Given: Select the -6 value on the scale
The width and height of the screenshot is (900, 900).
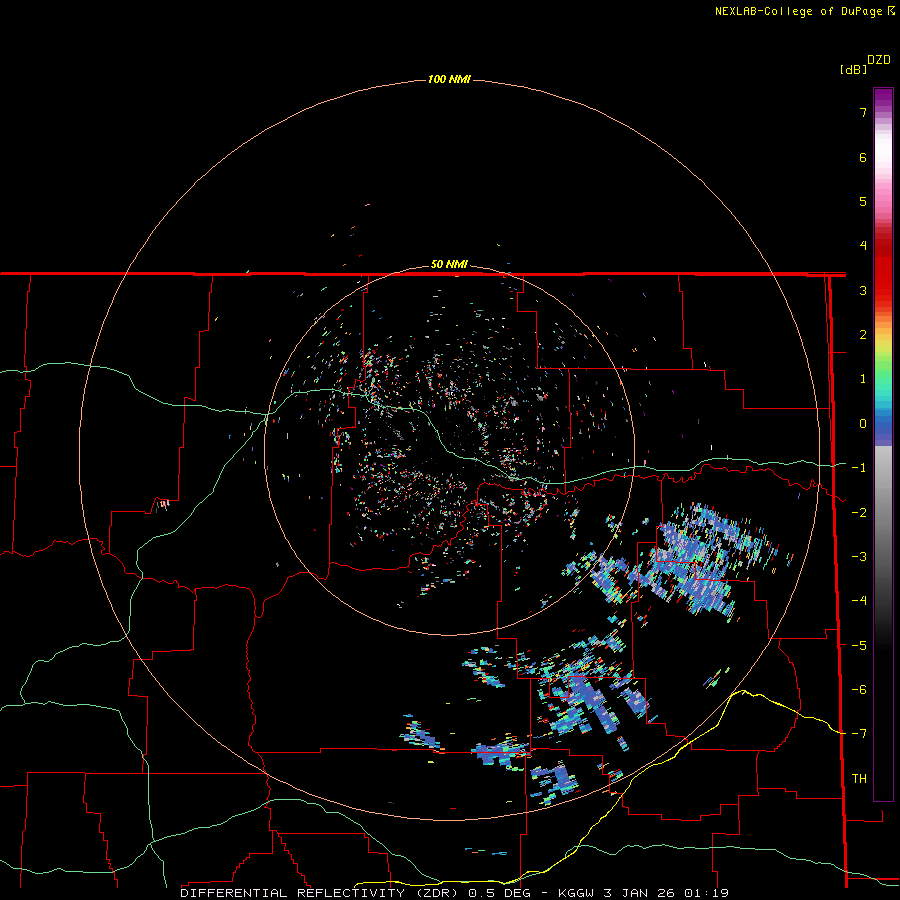Looking at the screenshot, I should [859, 690].
